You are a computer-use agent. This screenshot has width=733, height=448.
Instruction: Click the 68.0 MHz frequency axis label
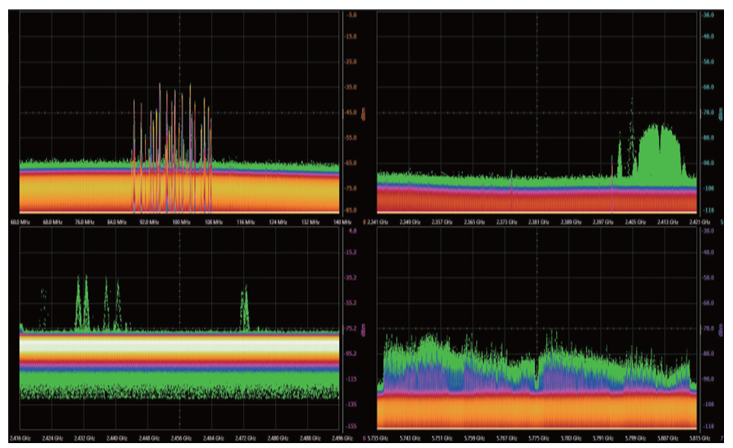tap(52, 222)
